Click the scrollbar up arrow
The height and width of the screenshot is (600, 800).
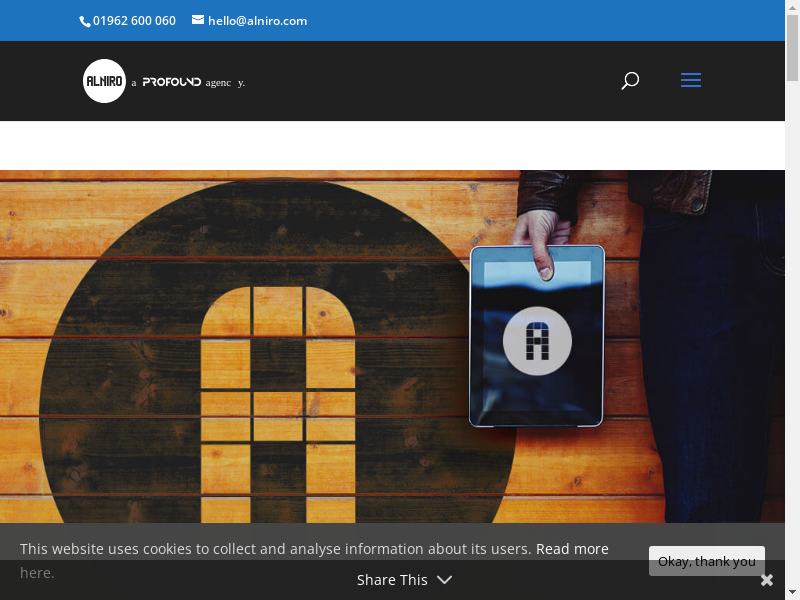pos(792,8)
